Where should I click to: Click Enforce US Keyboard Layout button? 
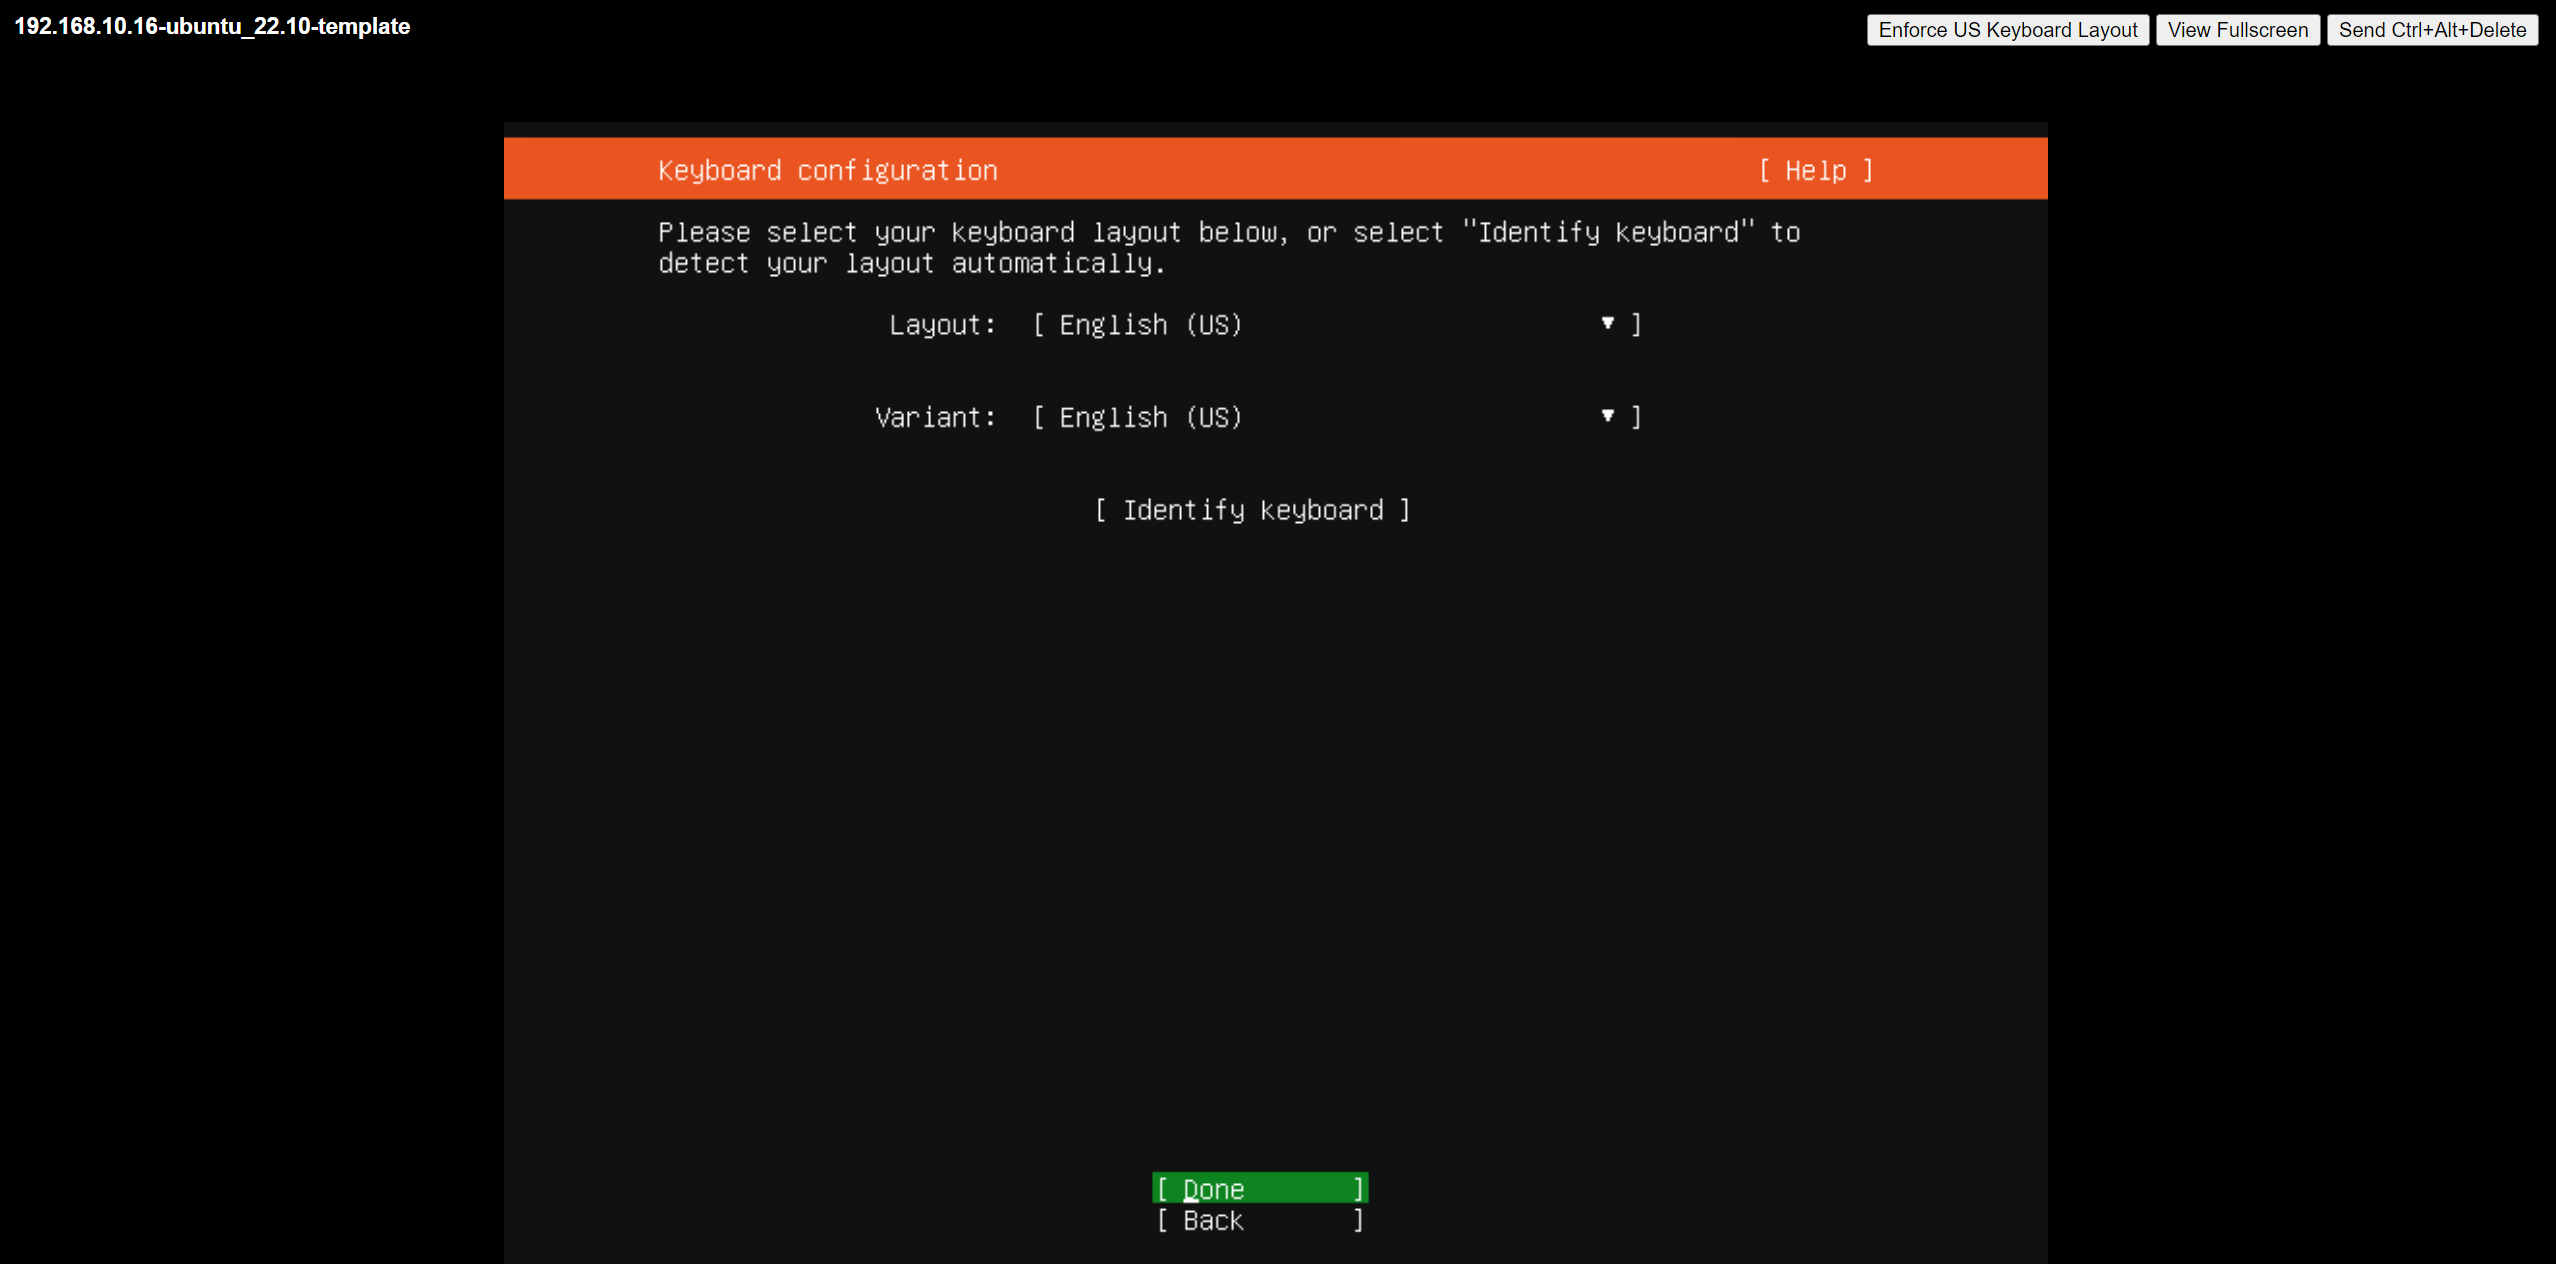coord(2007,30)
